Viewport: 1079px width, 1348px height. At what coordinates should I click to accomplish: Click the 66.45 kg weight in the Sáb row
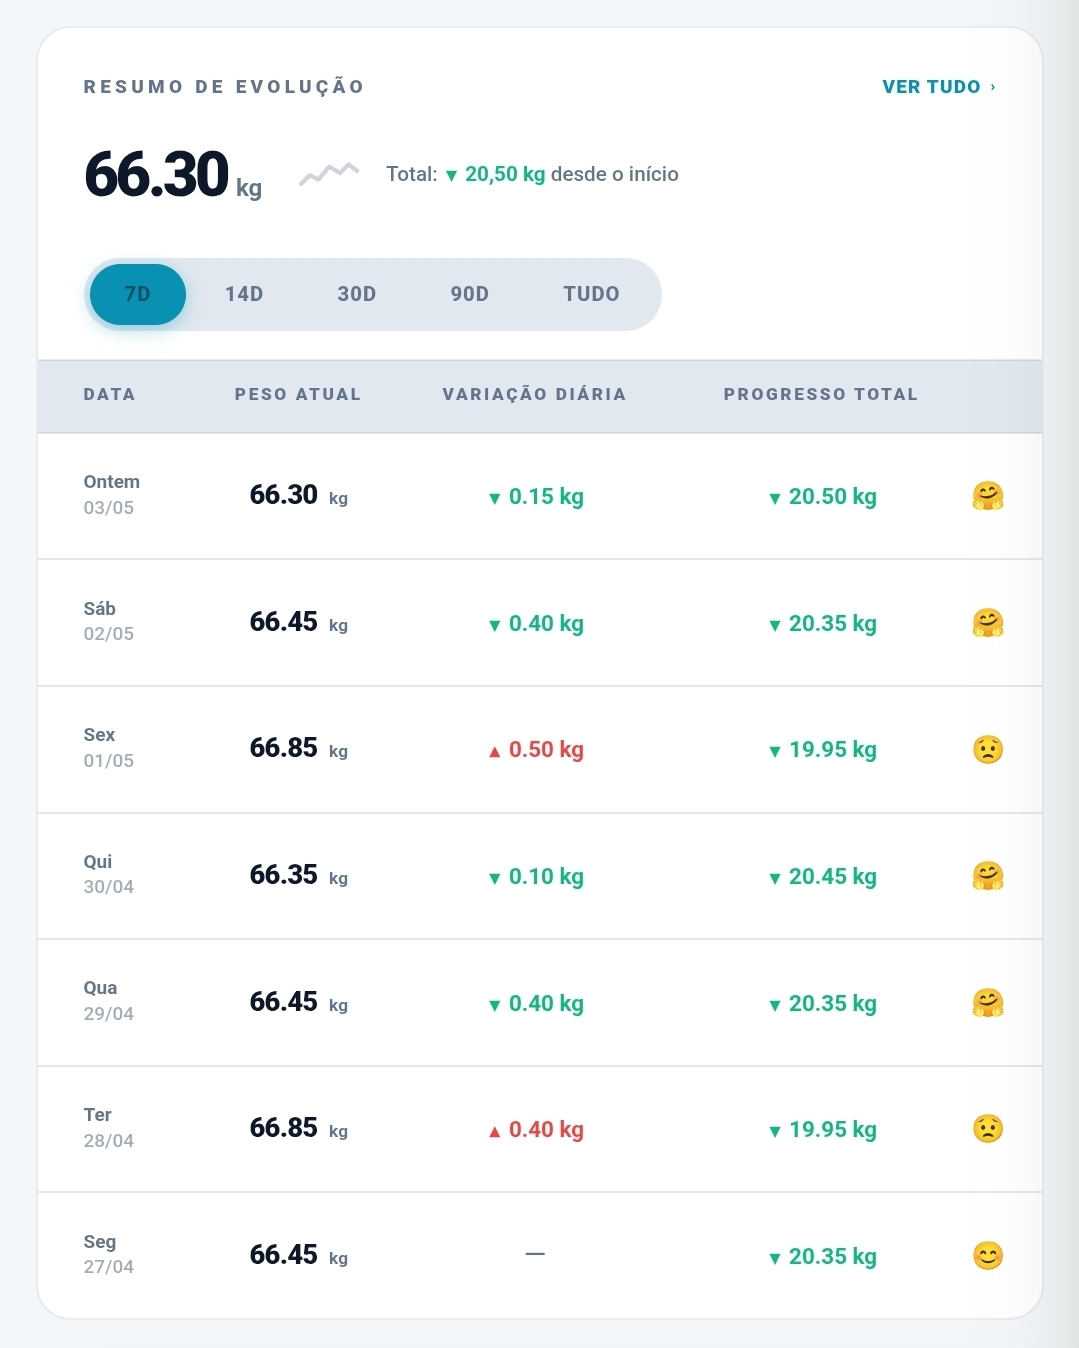[299, 622]
